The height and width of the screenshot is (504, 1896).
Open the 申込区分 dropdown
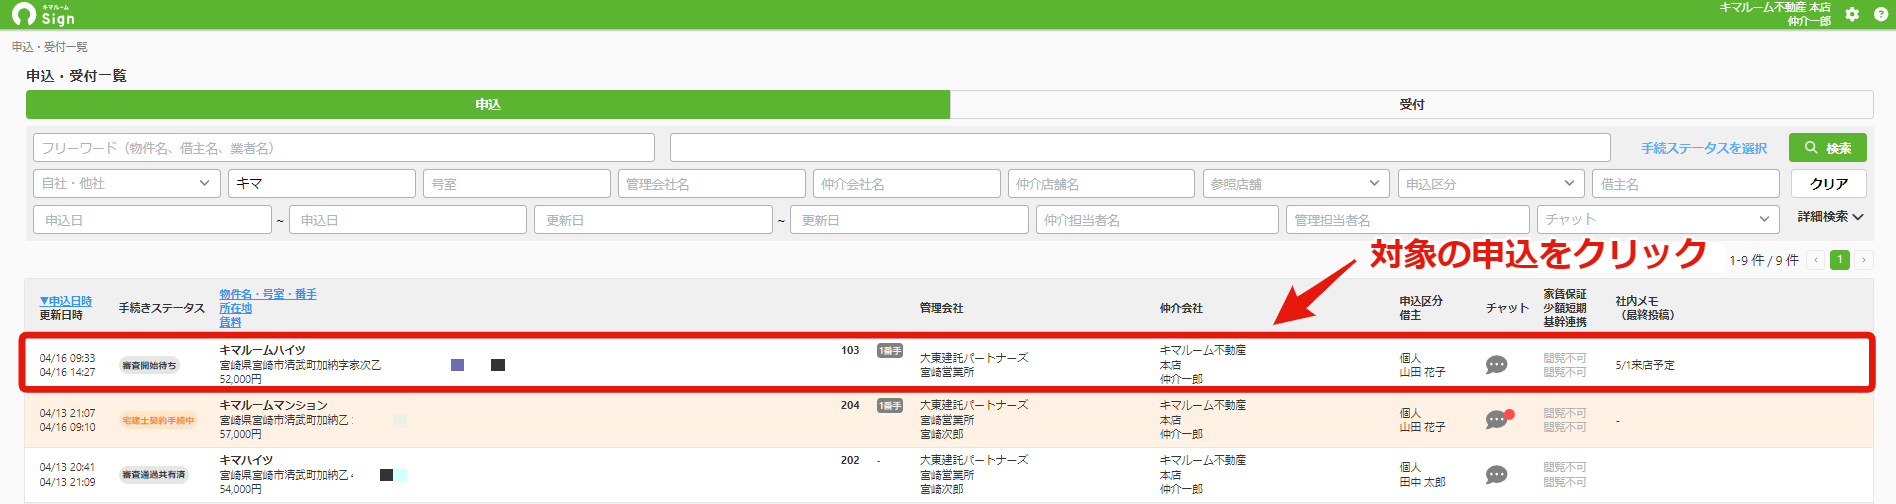(1490, 184)
